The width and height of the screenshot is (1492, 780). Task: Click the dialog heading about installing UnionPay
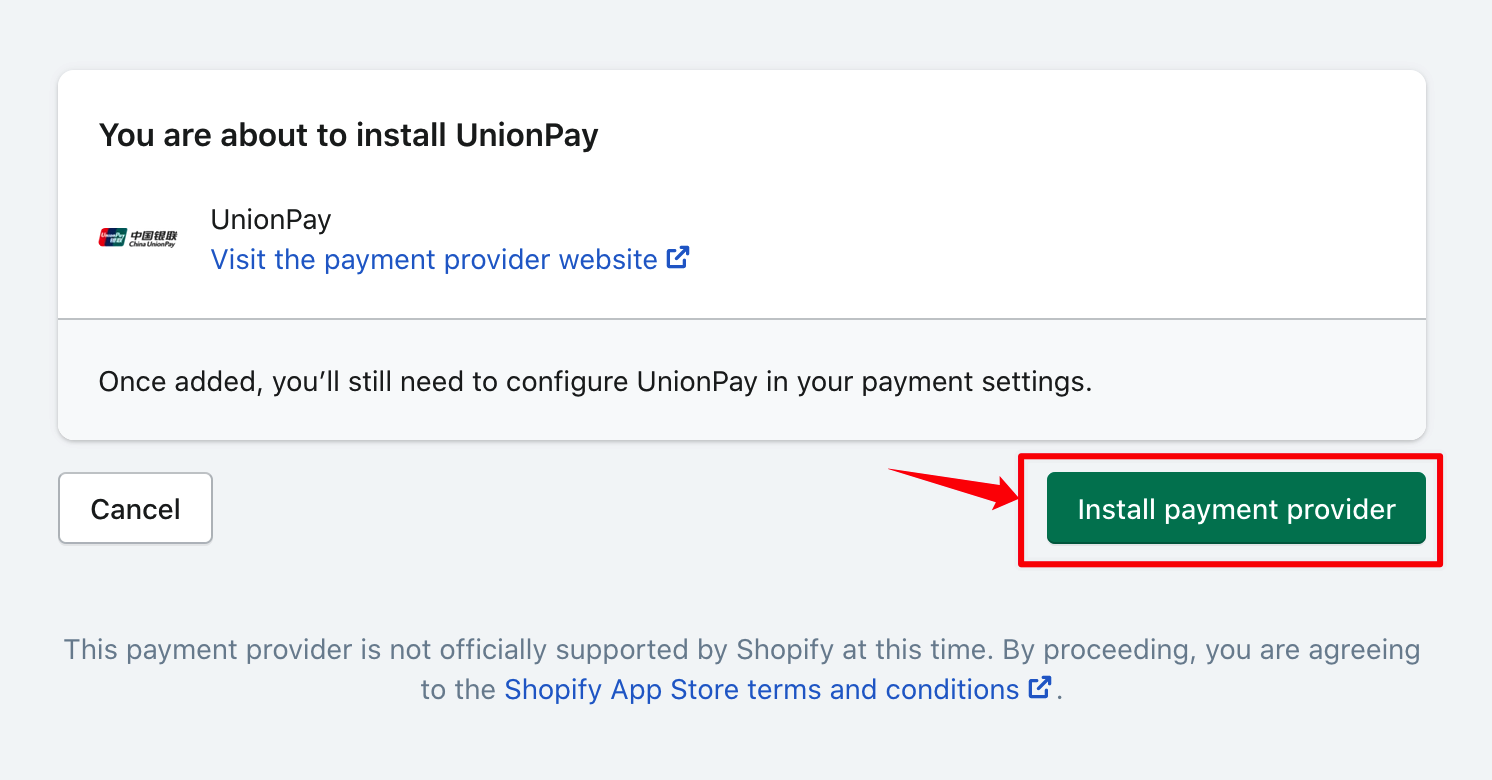tap(347, 134)
